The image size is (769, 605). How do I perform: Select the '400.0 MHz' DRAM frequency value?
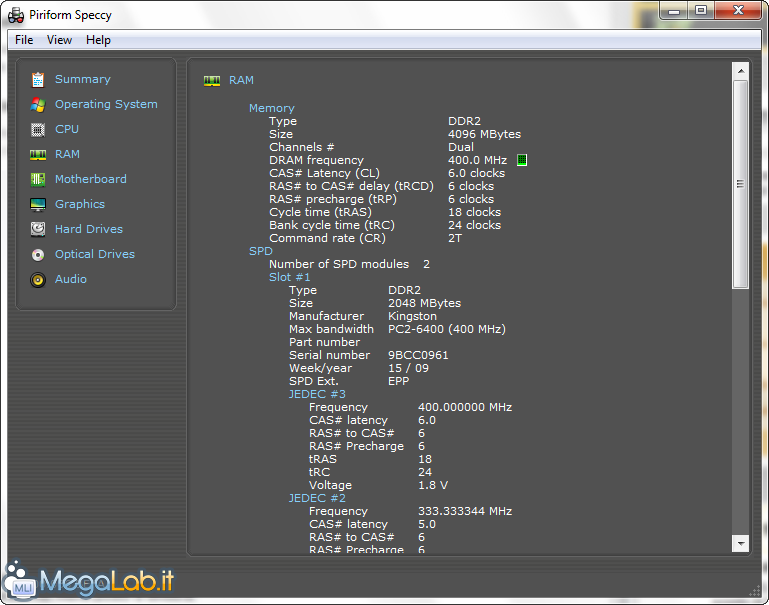point(477,160)
